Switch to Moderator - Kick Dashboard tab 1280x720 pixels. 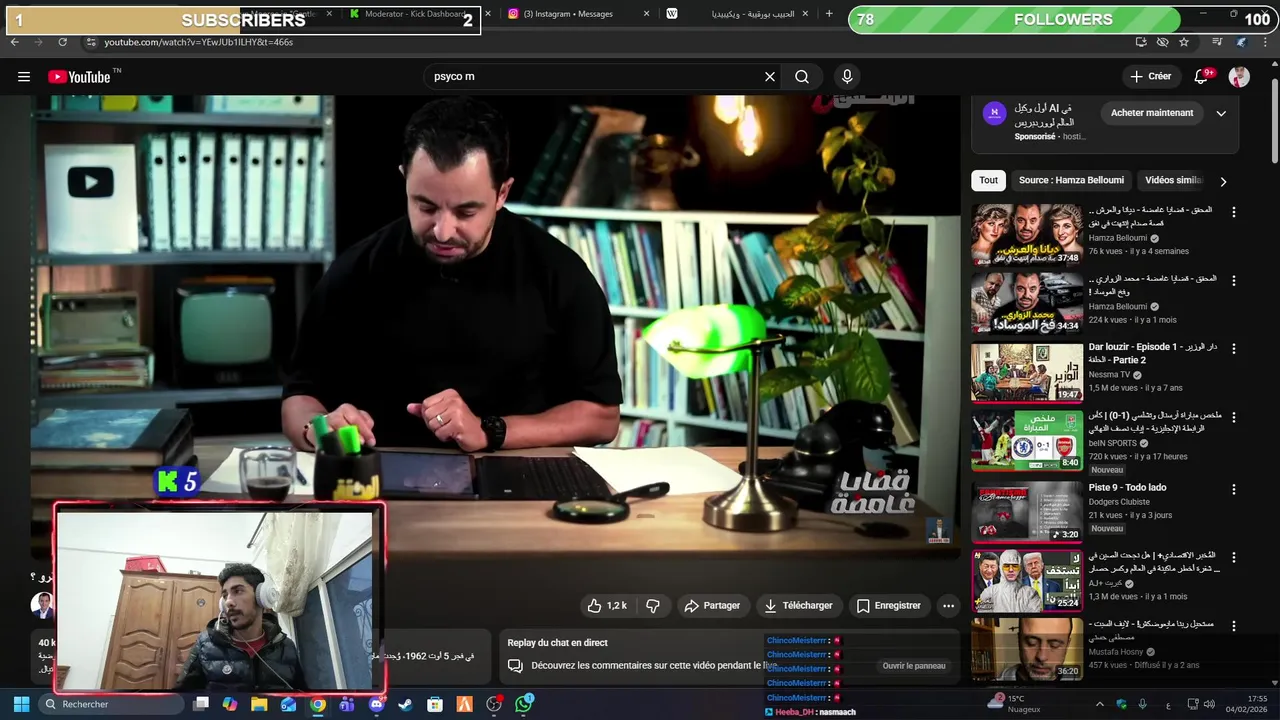point(414,14)
